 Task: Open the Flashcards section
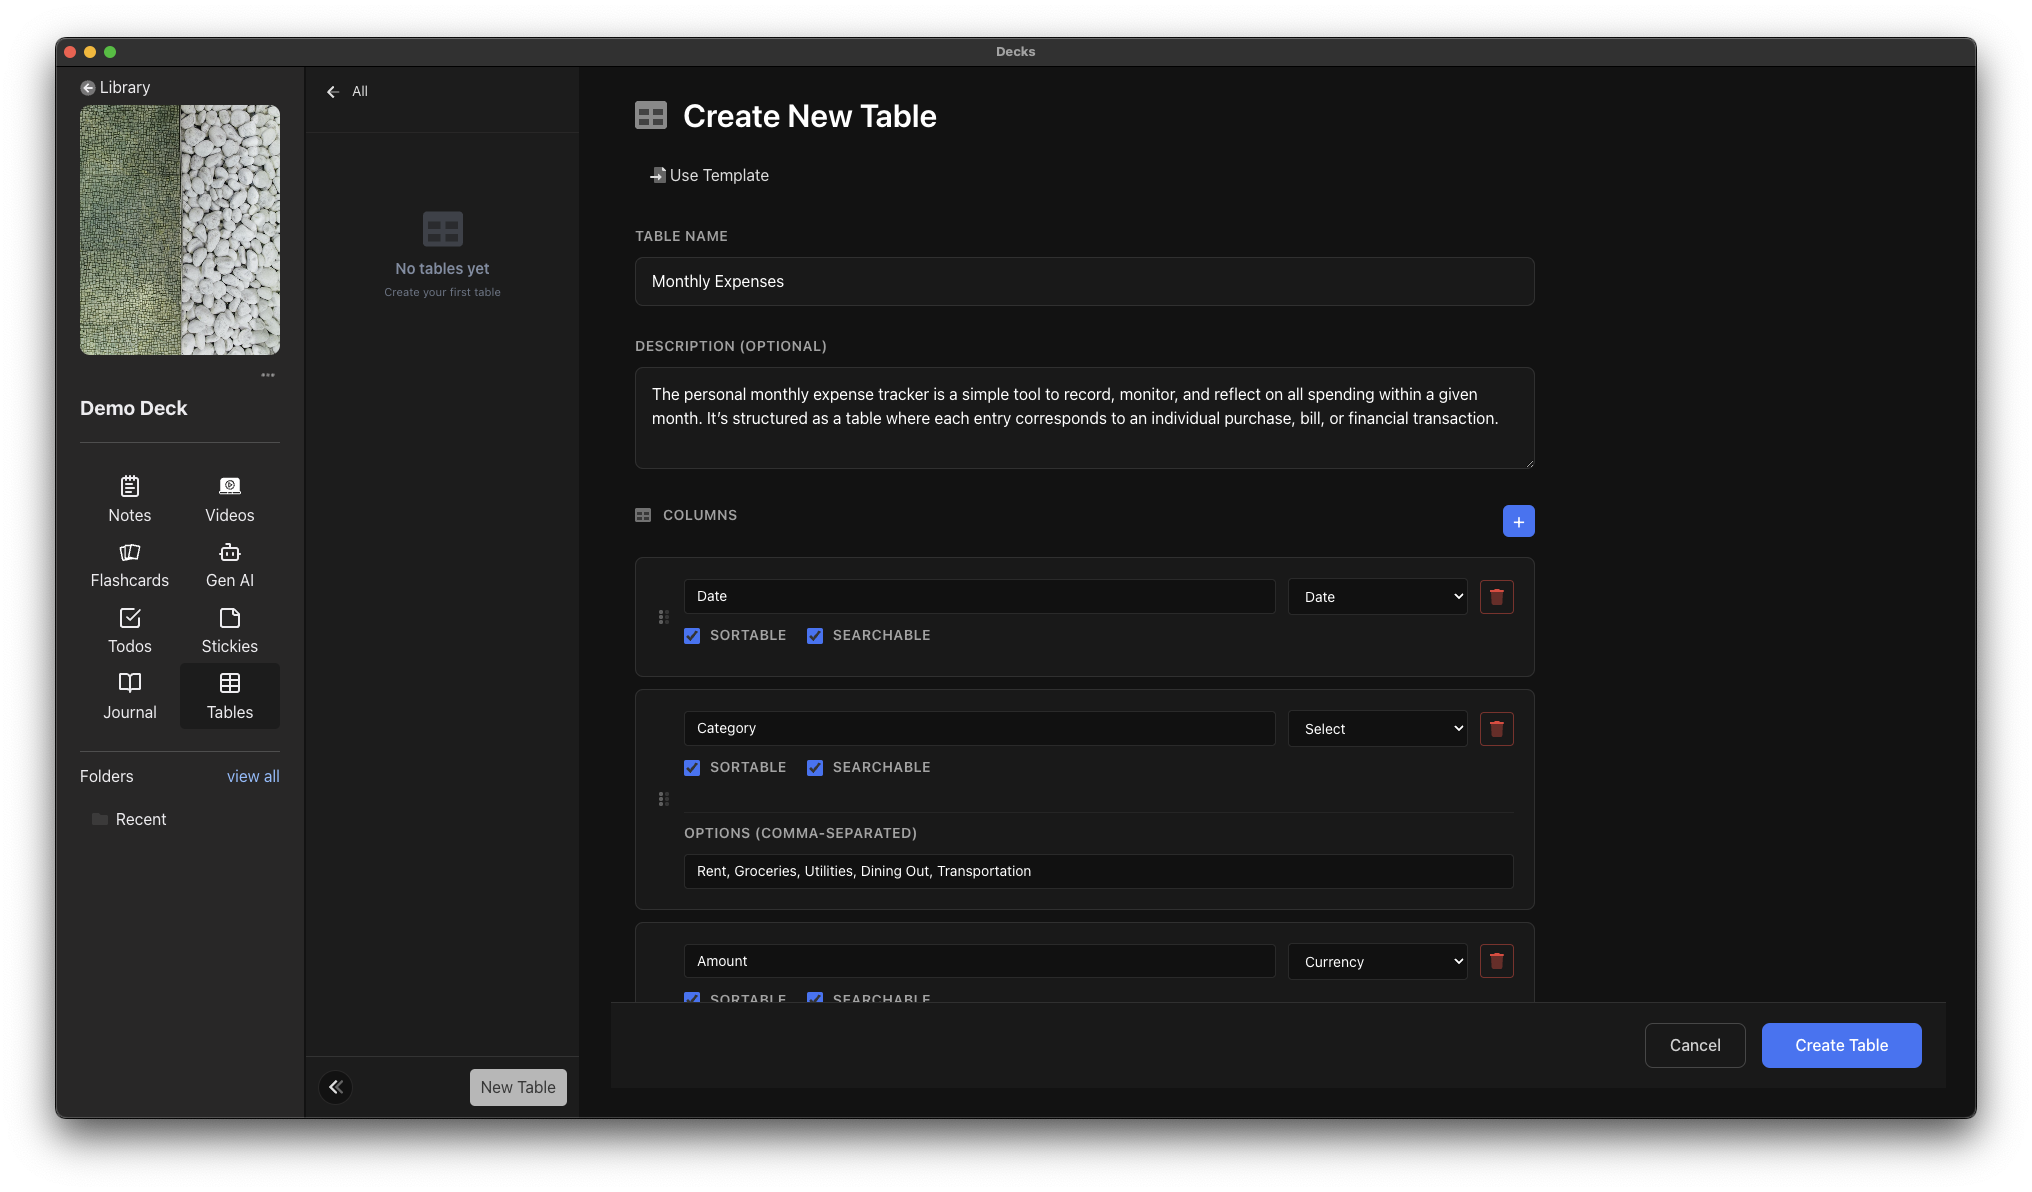tap(129, 565)
